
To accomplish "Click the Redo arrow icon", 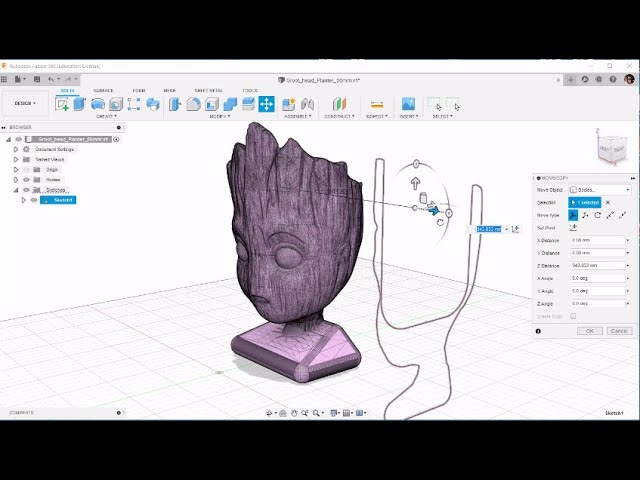I will pyautogui.click(x=69, y=79).
